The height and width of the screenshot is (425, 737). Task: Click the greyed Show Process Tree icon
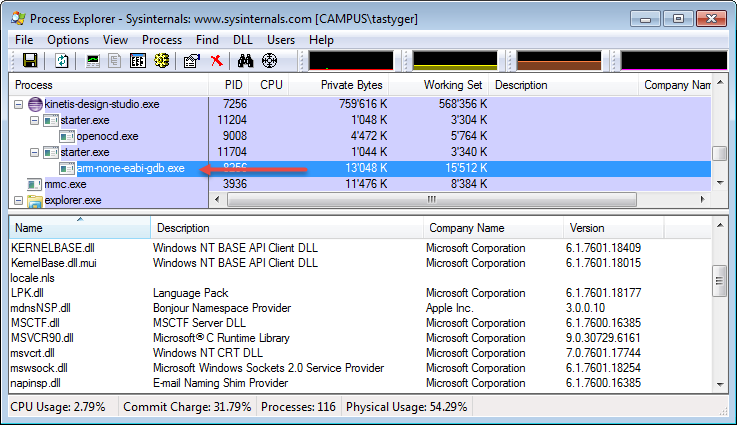tap(115, 61)
